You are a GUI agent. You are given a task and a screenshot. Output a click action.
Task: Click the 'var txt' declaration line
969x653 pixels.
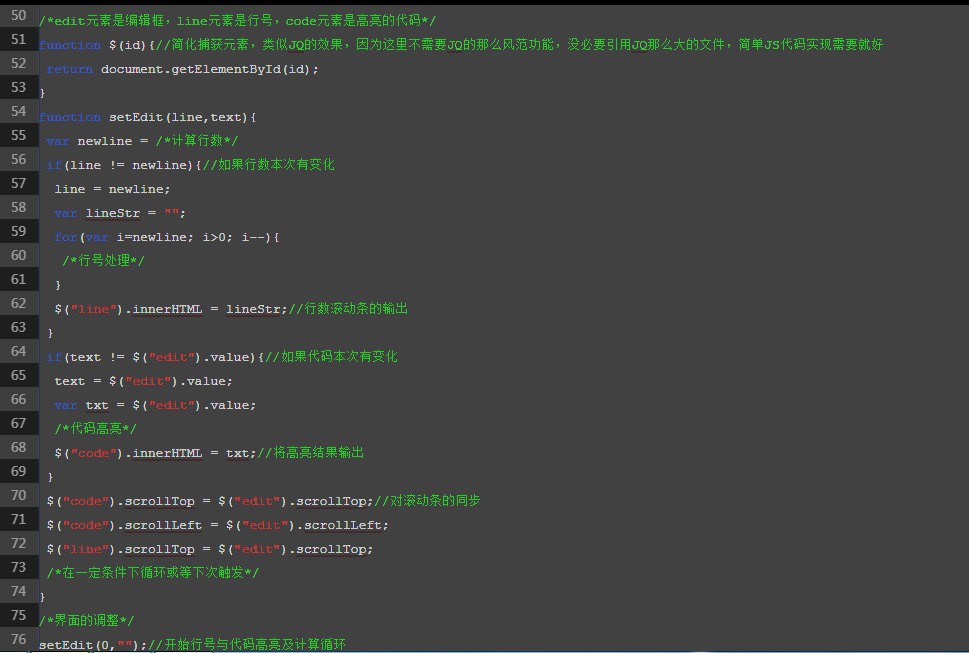(155, 405)
